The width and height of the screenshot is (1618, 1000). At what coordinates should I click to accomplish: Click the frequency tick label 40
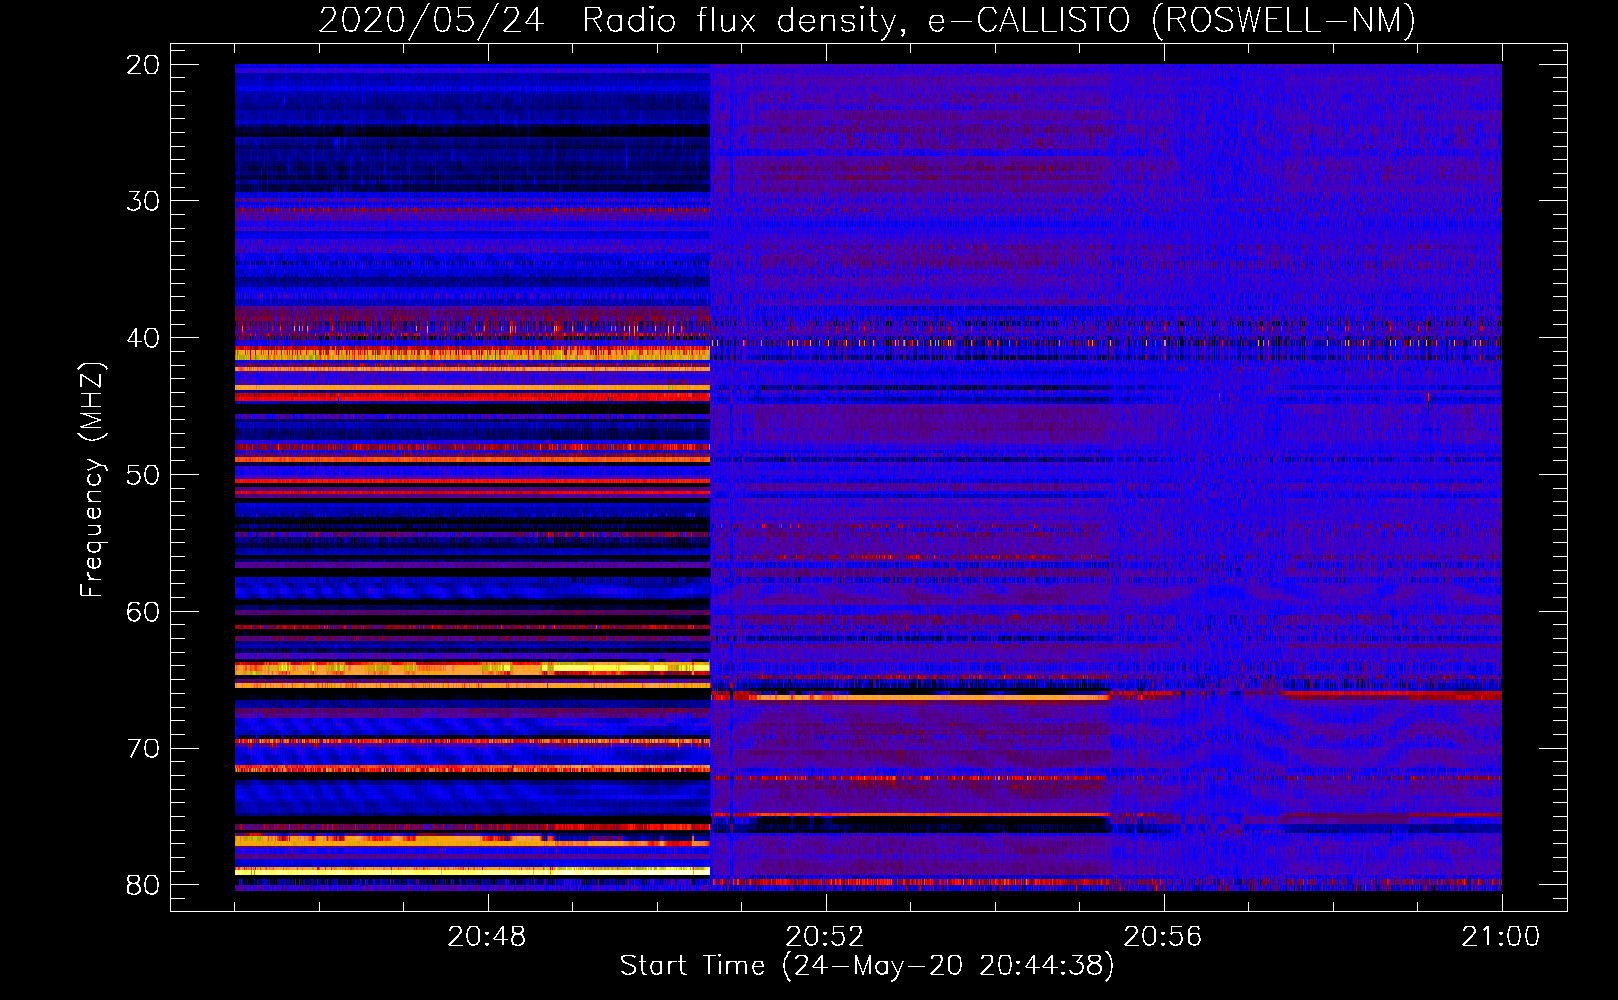143,338
